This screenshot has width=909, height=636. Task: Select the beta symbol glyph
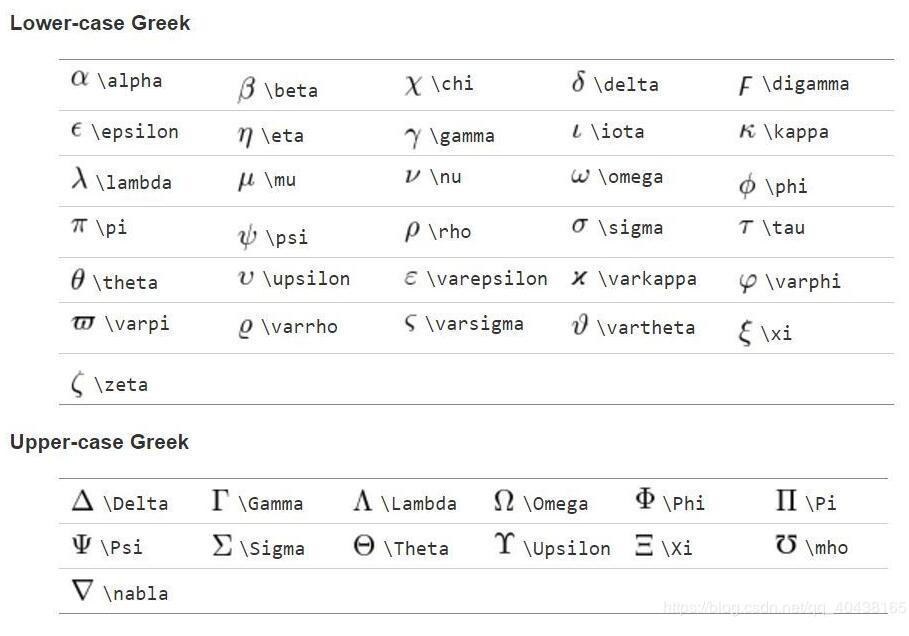click(x=247, y=89)
